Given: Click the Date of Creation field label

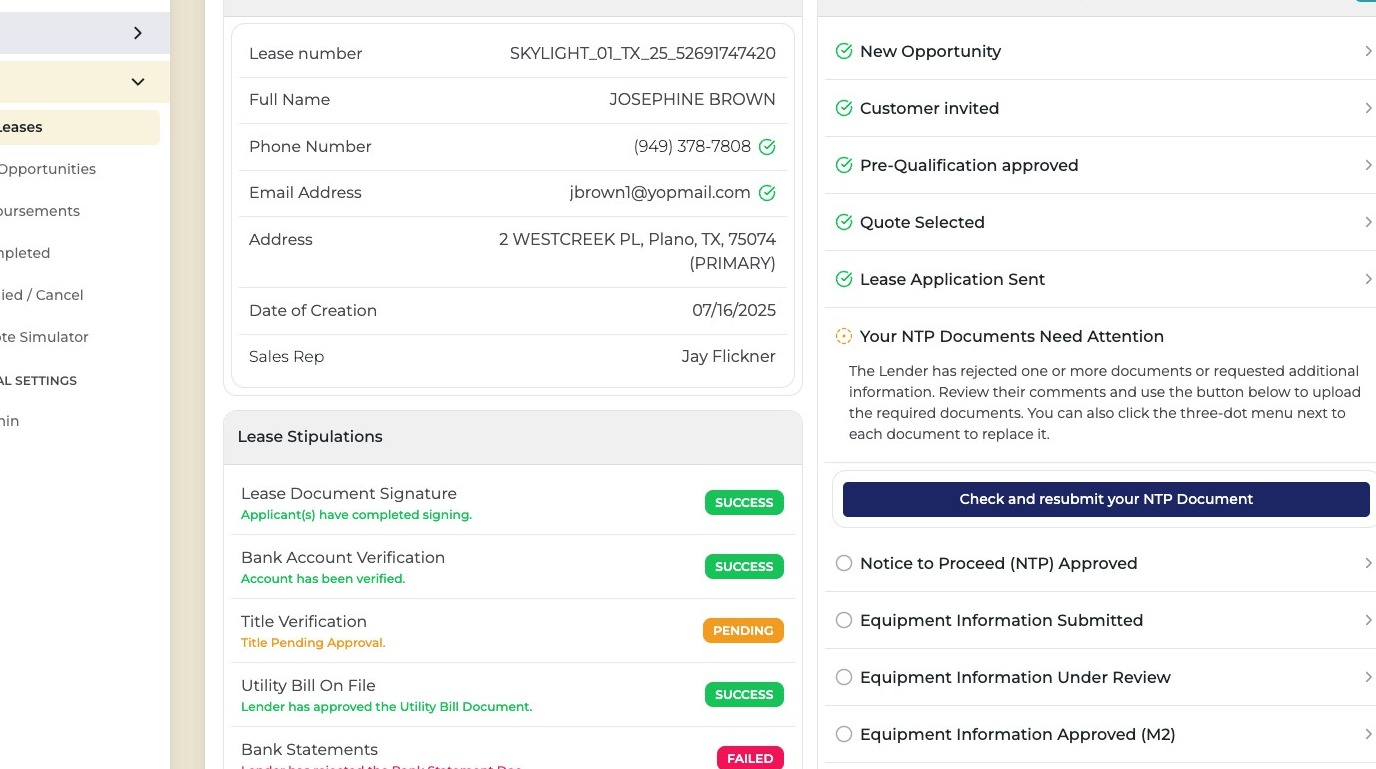Looking at the screenshot, I should 313,311.
